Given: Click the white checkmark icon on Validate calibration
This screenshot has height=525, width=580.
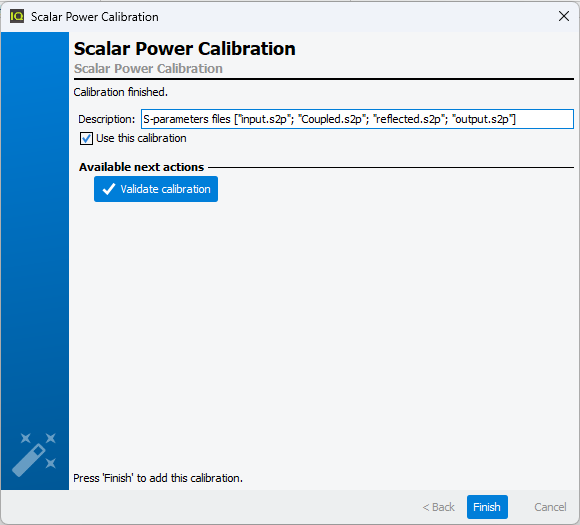Looking at the screenshot, I should click(109, 189).
